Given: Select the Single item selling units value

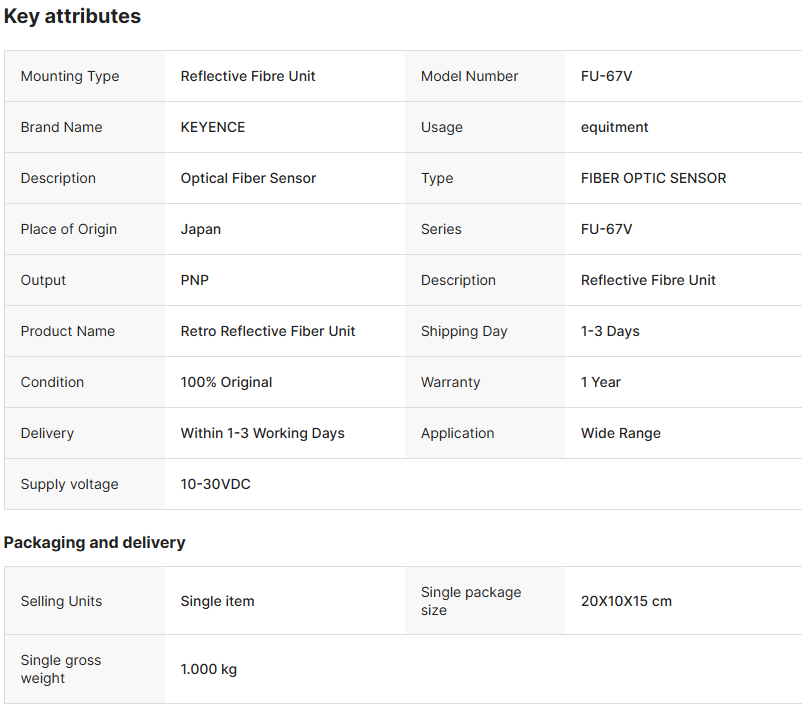Looking at the screenshot, I should pos(217,601).
